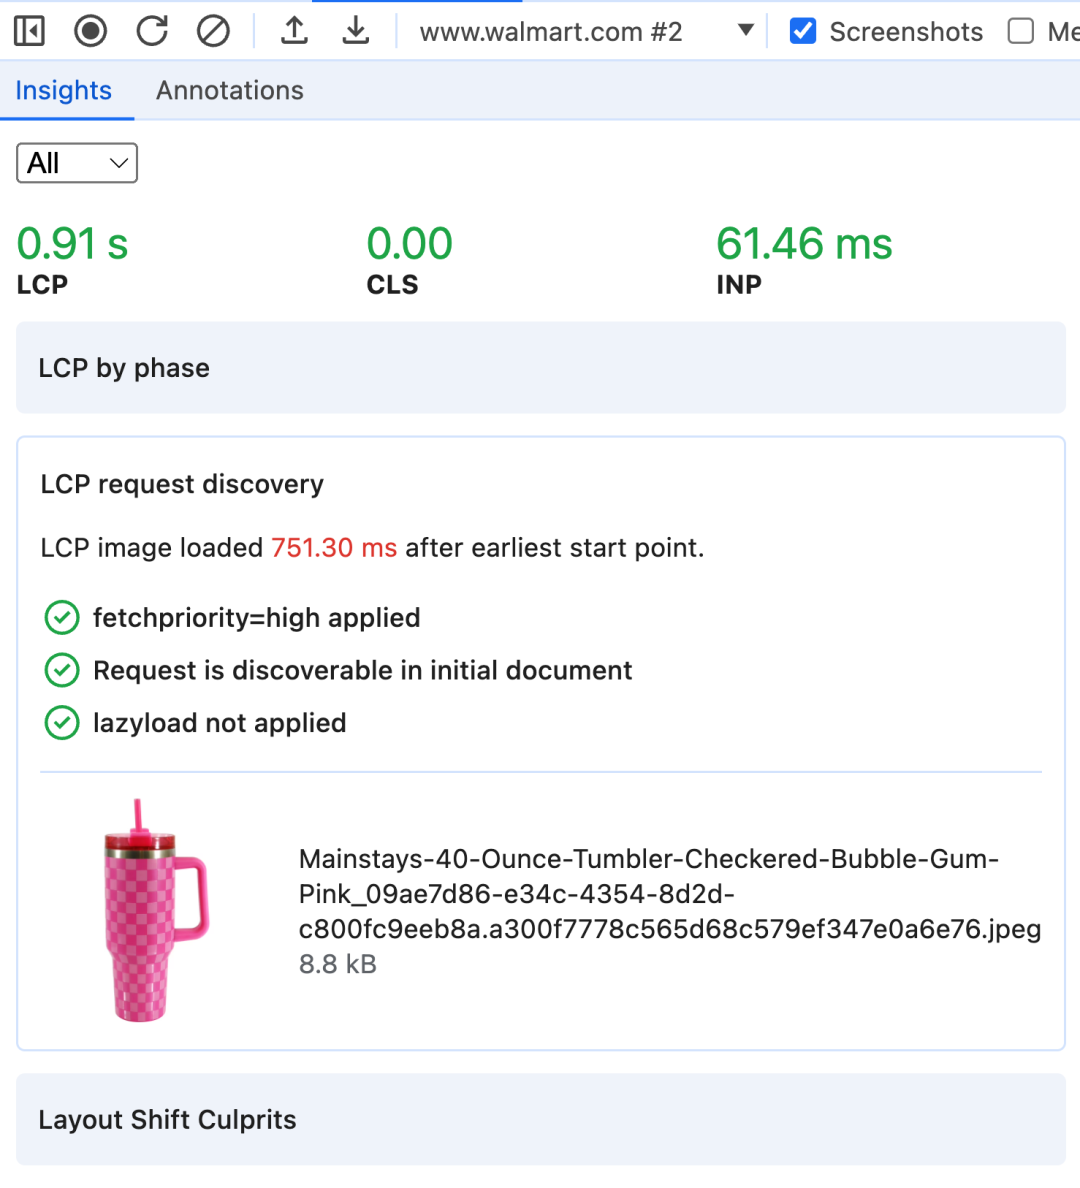1080x1188 pixels.
Task: Select the 61.46 ms INP metric
Action: coord(804,260)
